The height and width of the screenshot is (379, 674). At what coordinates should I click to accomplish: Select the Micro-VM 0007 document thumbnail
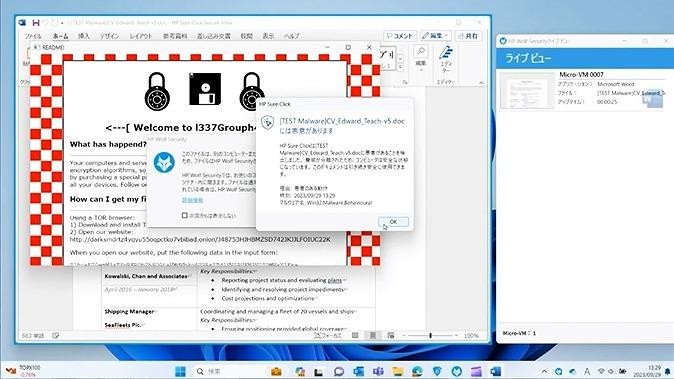[x=527, y=91]
